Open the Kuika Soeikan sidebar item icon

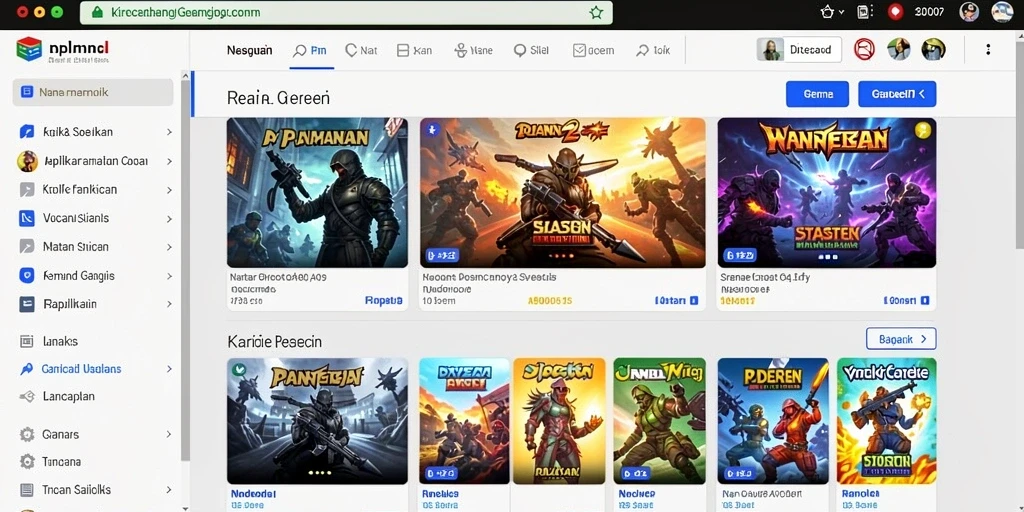point(27,132)
